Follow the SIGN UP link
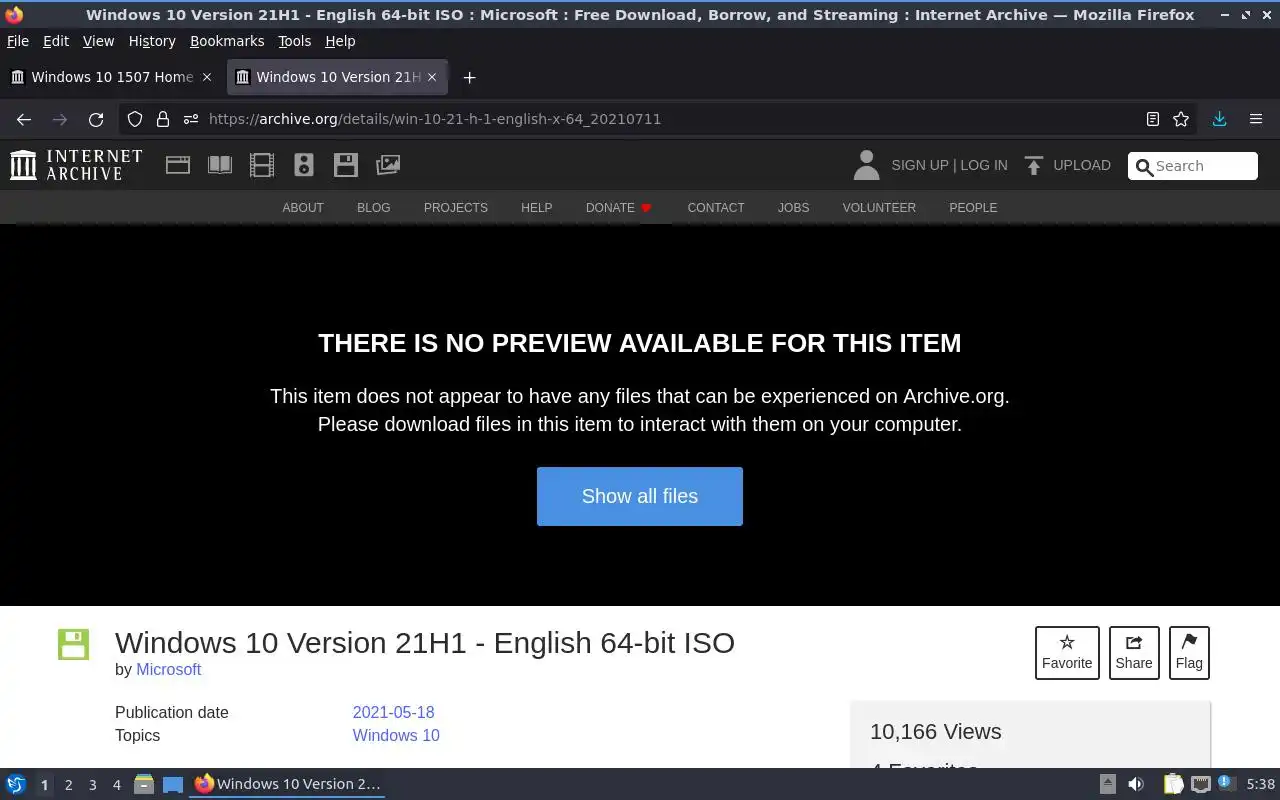The image size is (1280, 800). [919, 165]
